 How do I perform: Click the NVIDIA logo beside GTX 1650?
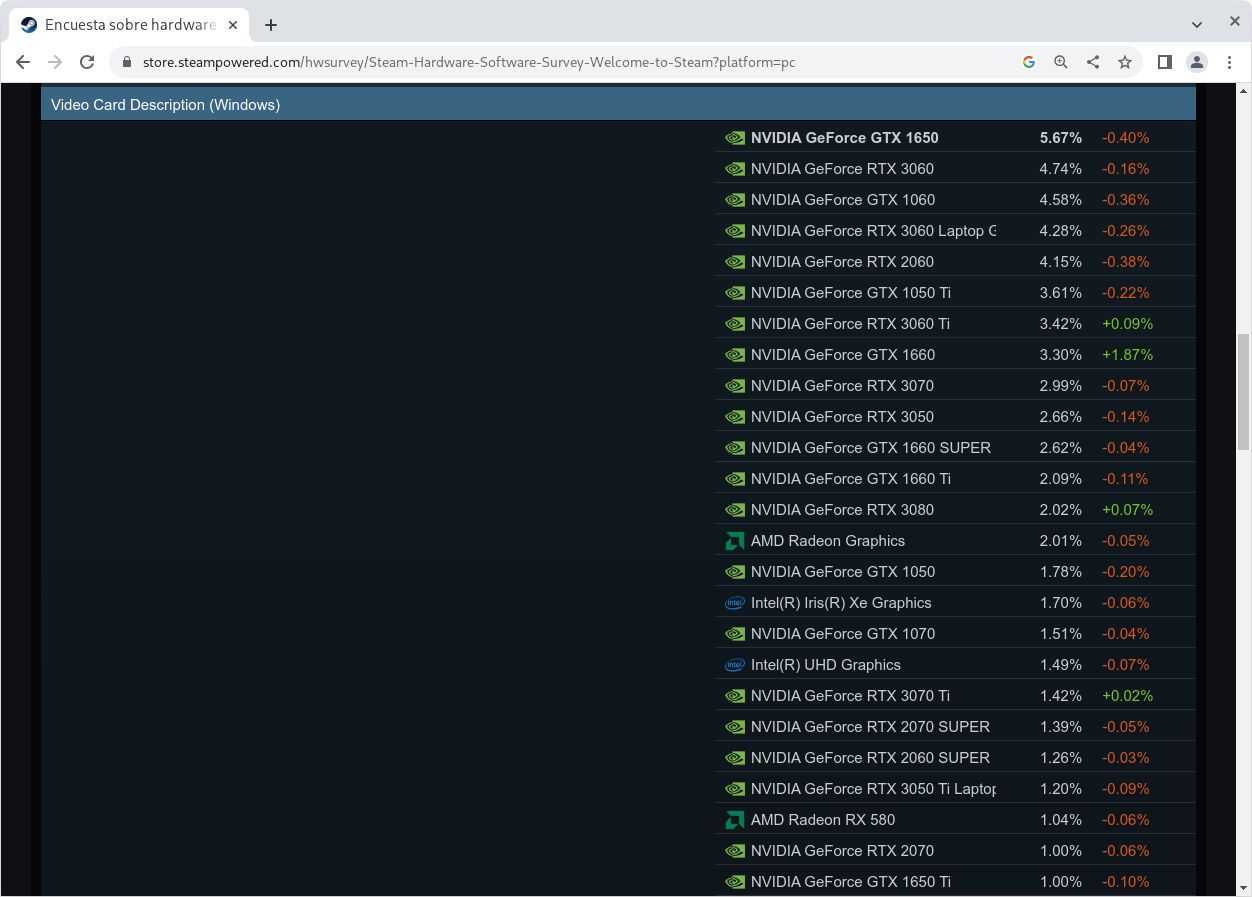pyautogui.click(x=735, y=138)
